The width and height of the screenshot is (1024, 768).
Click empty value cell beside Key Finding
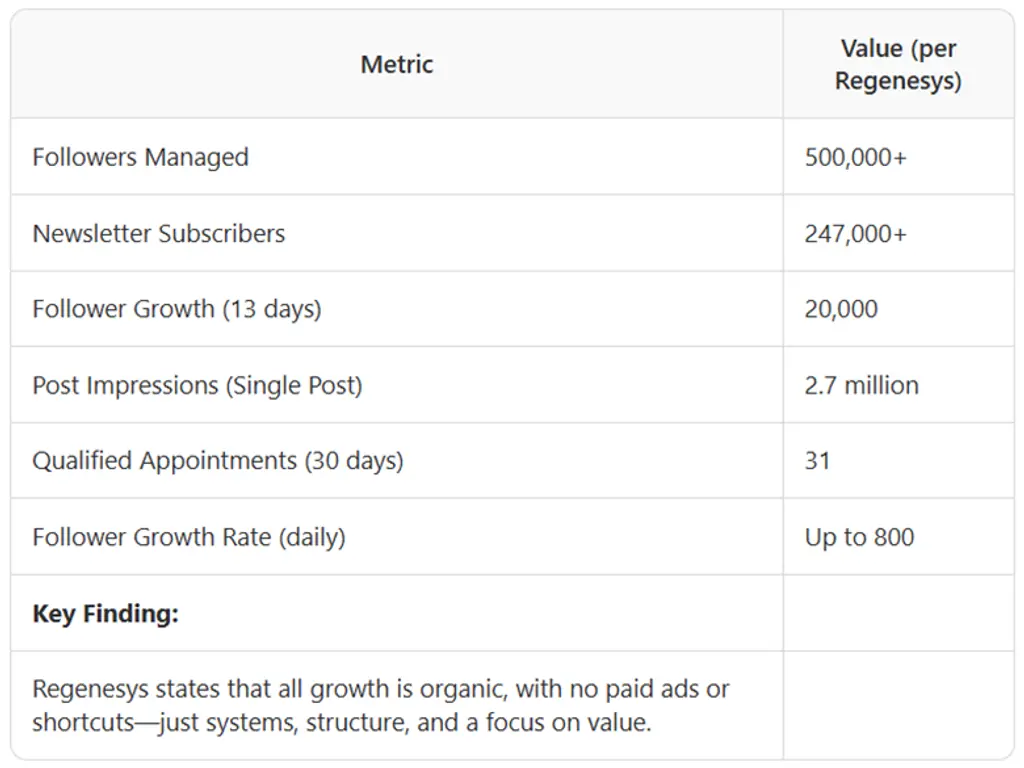(898, 613)
